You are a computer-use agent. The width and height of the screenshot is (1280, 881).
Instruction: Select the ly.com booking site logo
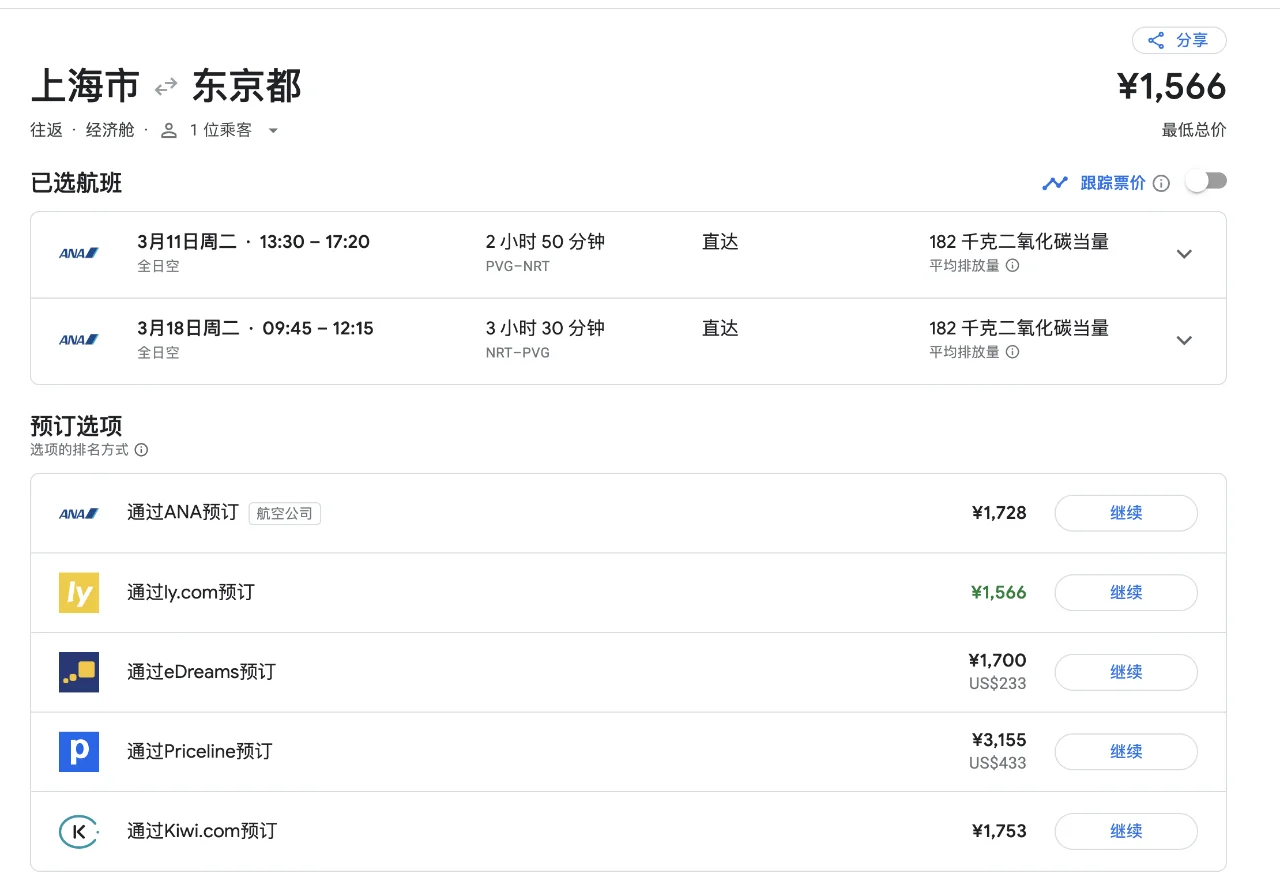coord(79,592)
